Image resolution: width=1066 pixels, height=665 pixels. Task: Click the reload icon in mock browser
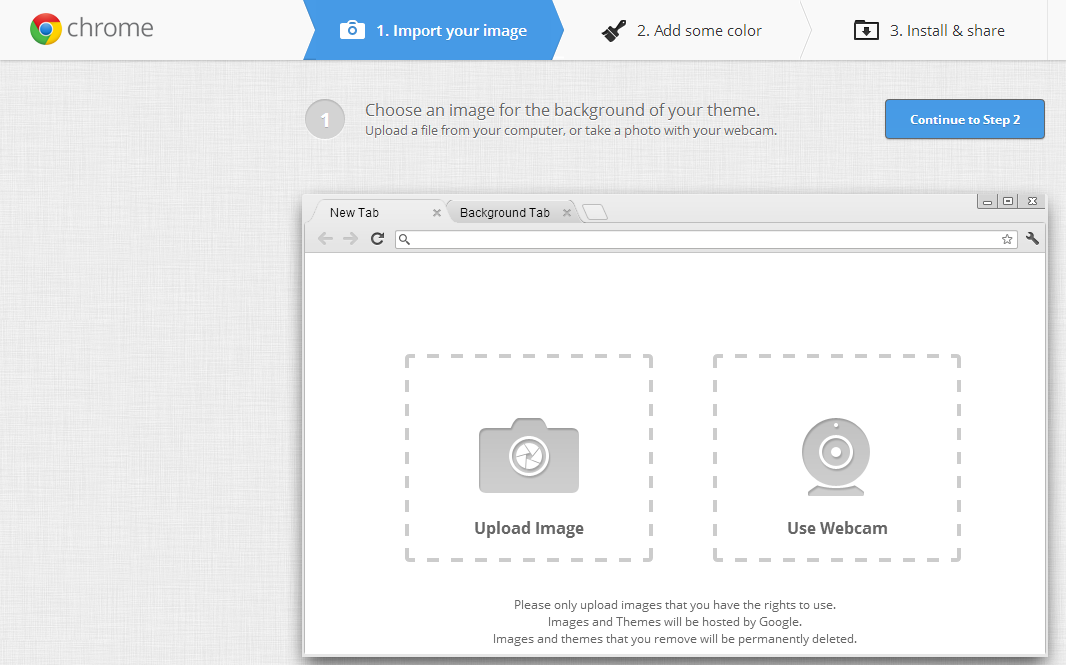[x=377, y=238]
